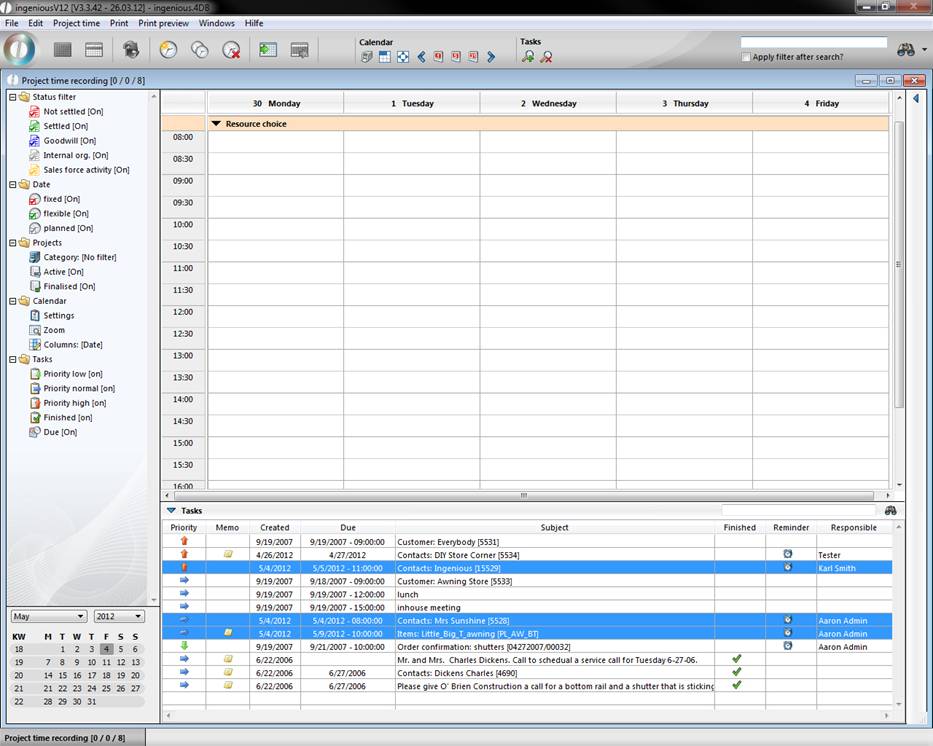Collapse the Status filter tree node
Viewport: 933px width, 746px height.
[12, 97]
